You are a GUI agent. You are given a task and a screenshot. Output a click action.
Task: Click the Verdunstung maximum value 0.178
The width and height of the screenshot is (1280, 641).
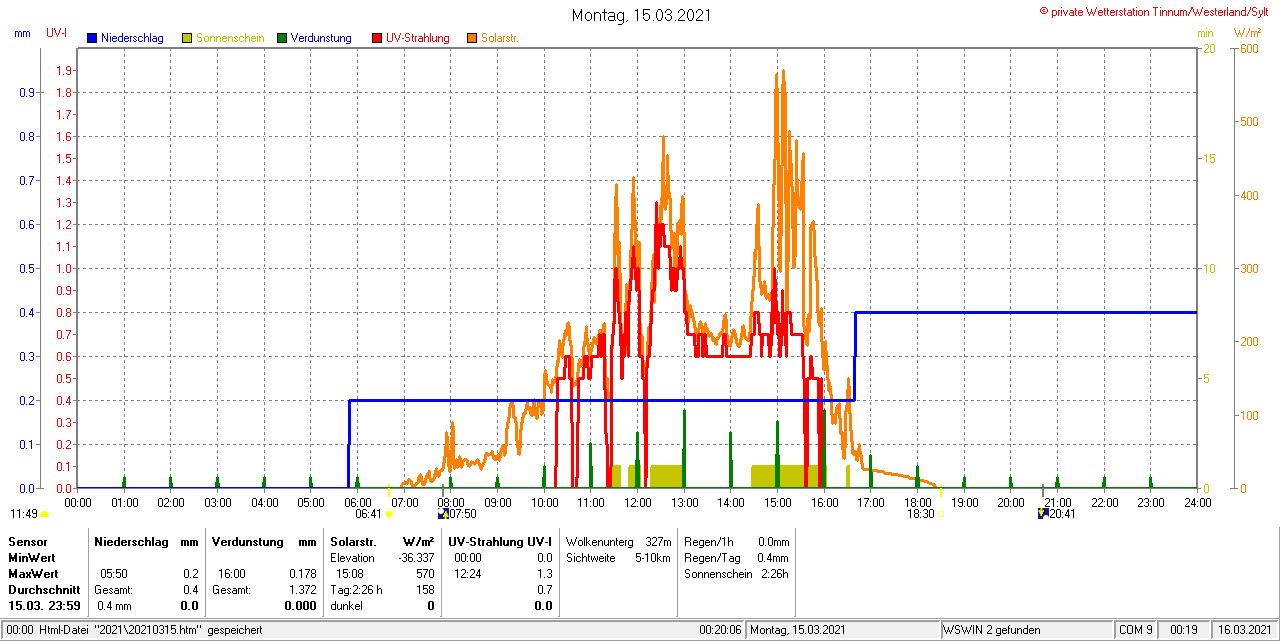coord(302,574)
